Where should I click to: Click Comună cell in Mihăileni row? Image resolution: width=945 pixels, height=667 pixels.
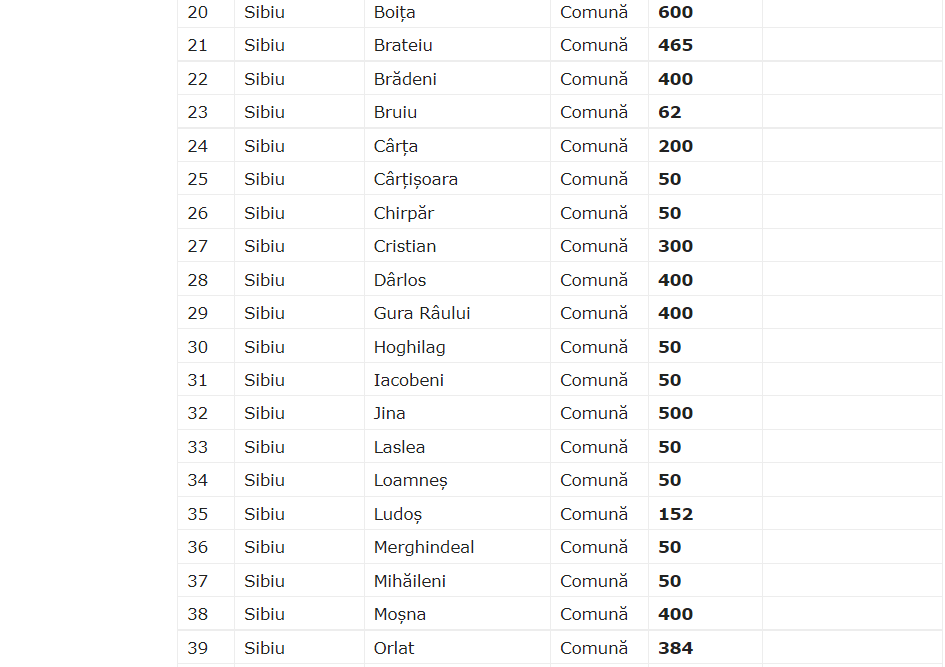click(x=594, y=581)
